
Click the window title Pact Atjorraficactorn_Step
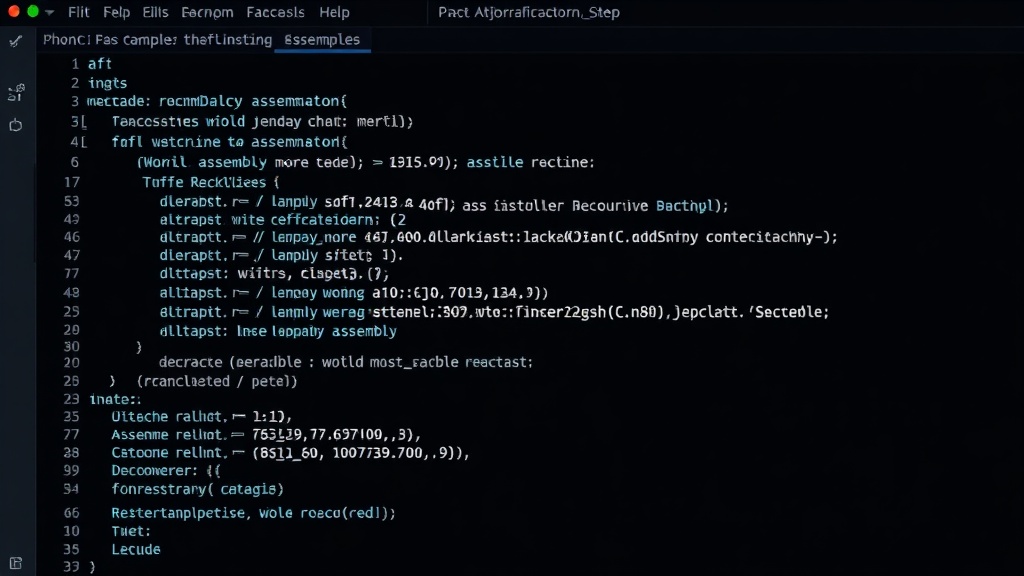point(528,12)
